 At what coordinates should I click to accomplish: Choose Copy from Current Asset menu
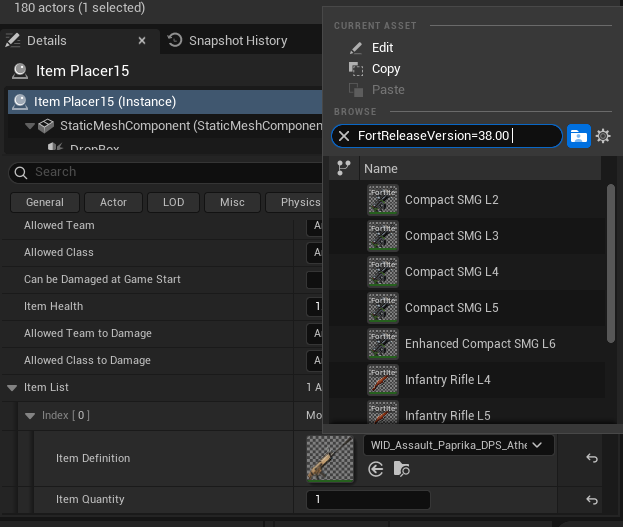[386, 69]
